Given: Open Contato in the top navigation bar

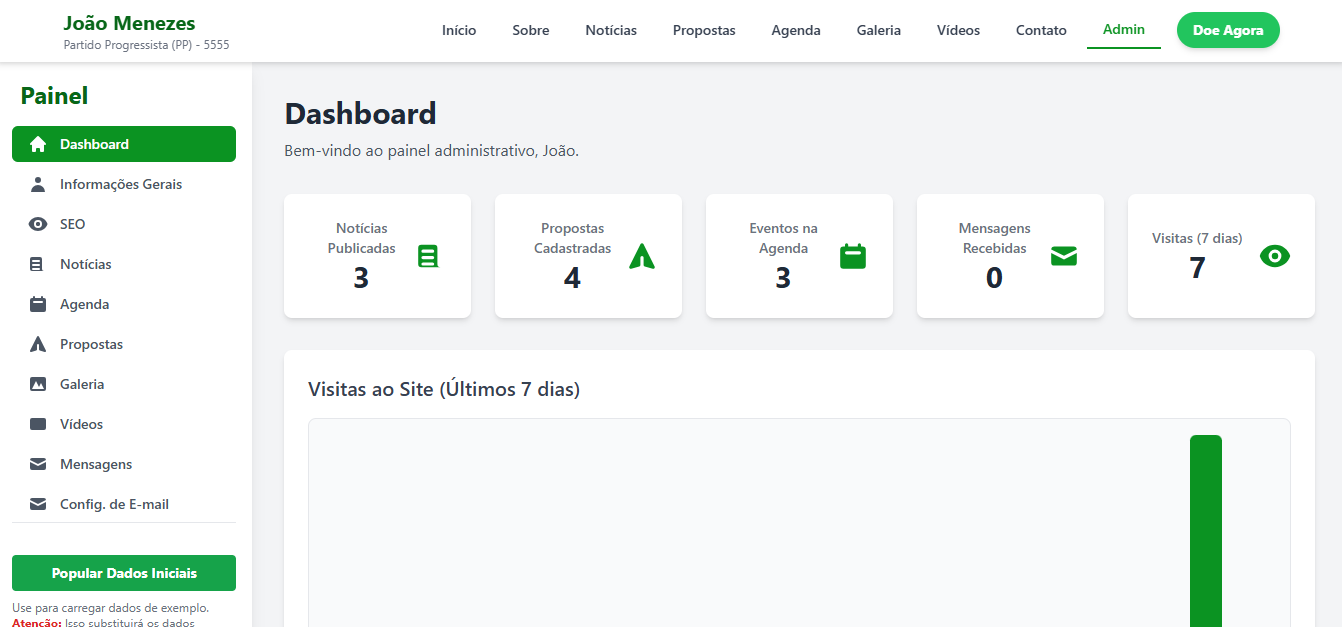Looking at the screenshot, I should (1041, 30).
